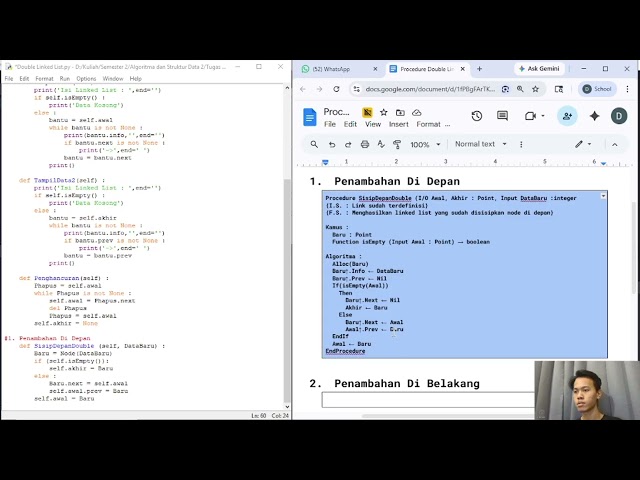The image size is (640, 480).
Task: Check the cloud save status icon
Action: pyautogui.click(x=417, y=112)
